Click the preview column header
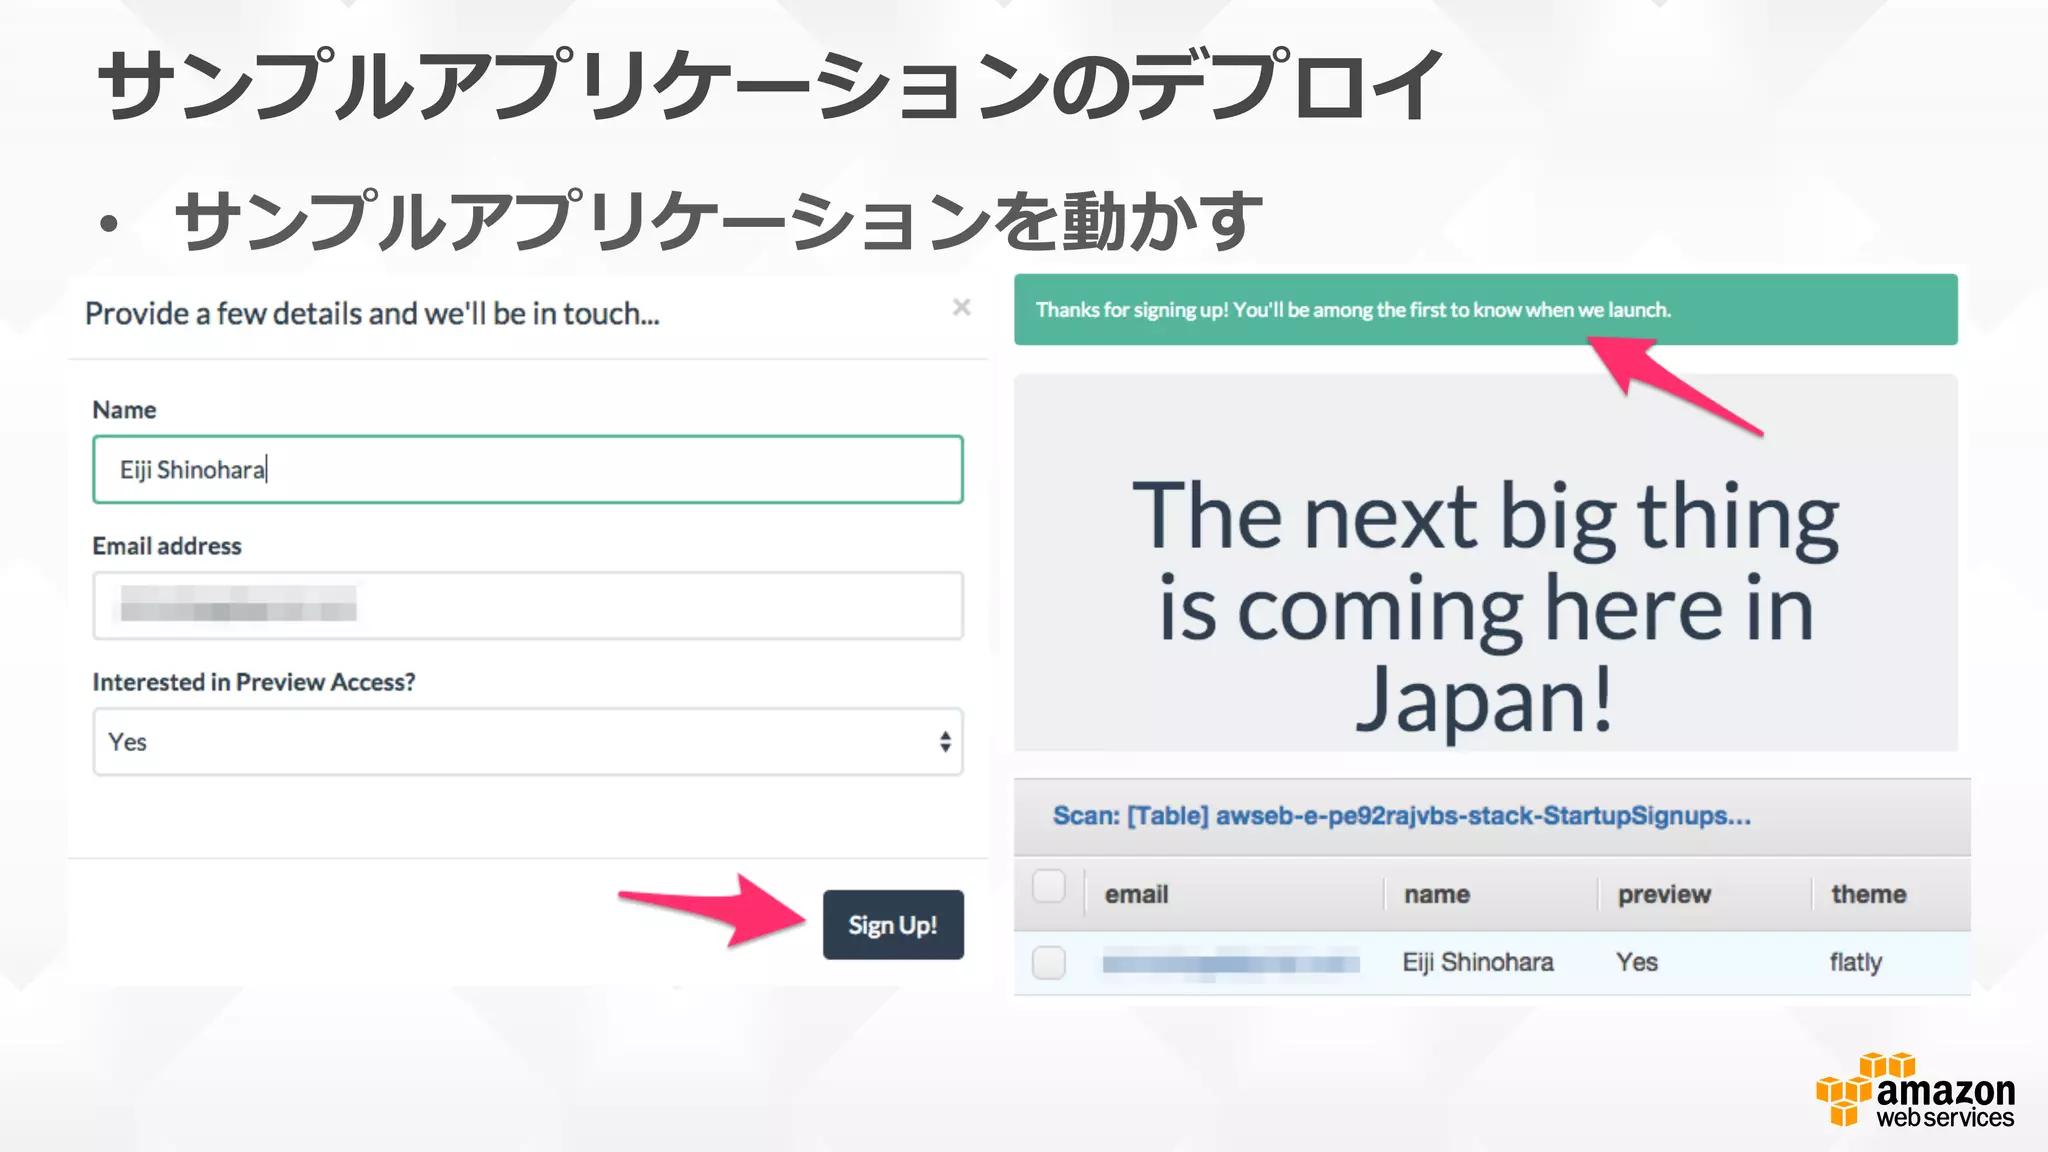Screen dimensions: 2048x1152 (x=1664, y=894)
